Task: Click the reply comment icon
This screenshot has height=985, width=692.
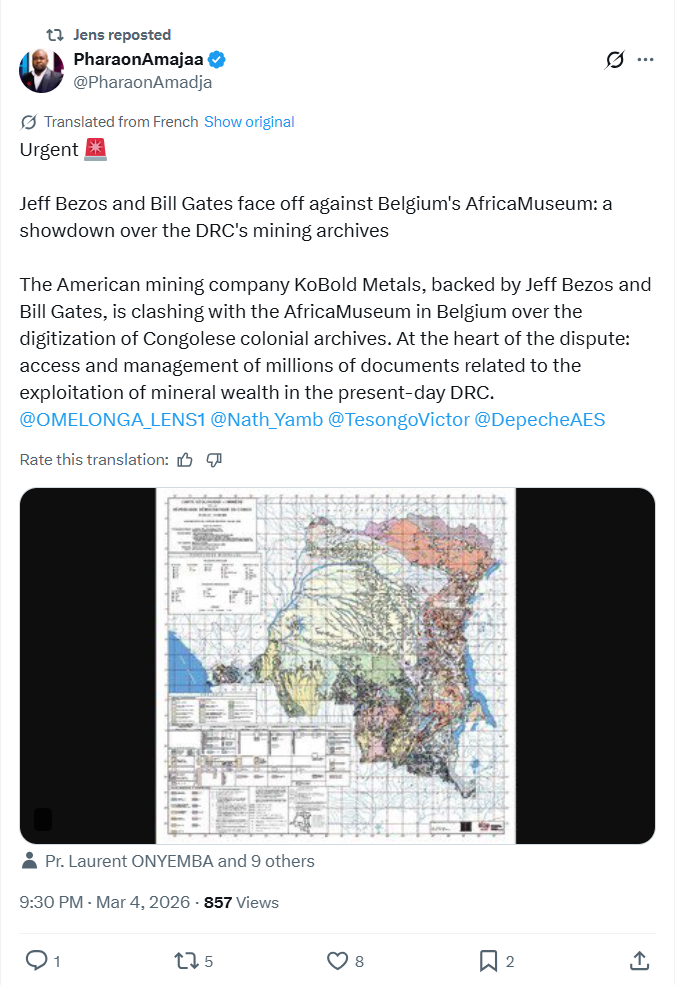Action: [37, 960]
